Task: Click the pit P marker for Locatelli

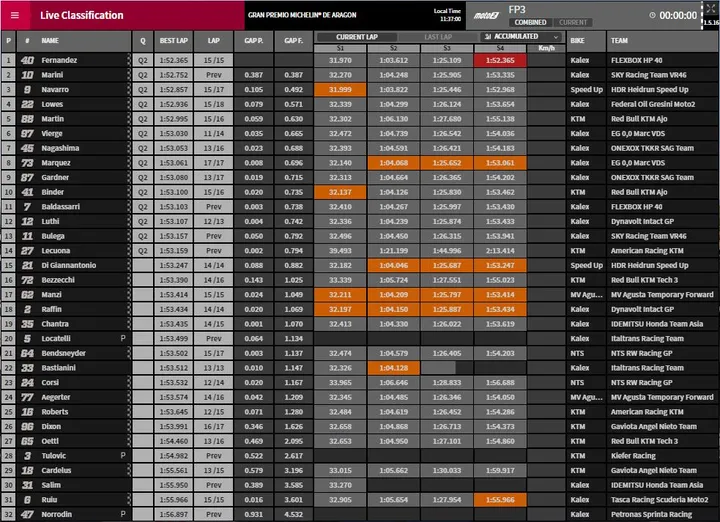Action: (123, 338)
